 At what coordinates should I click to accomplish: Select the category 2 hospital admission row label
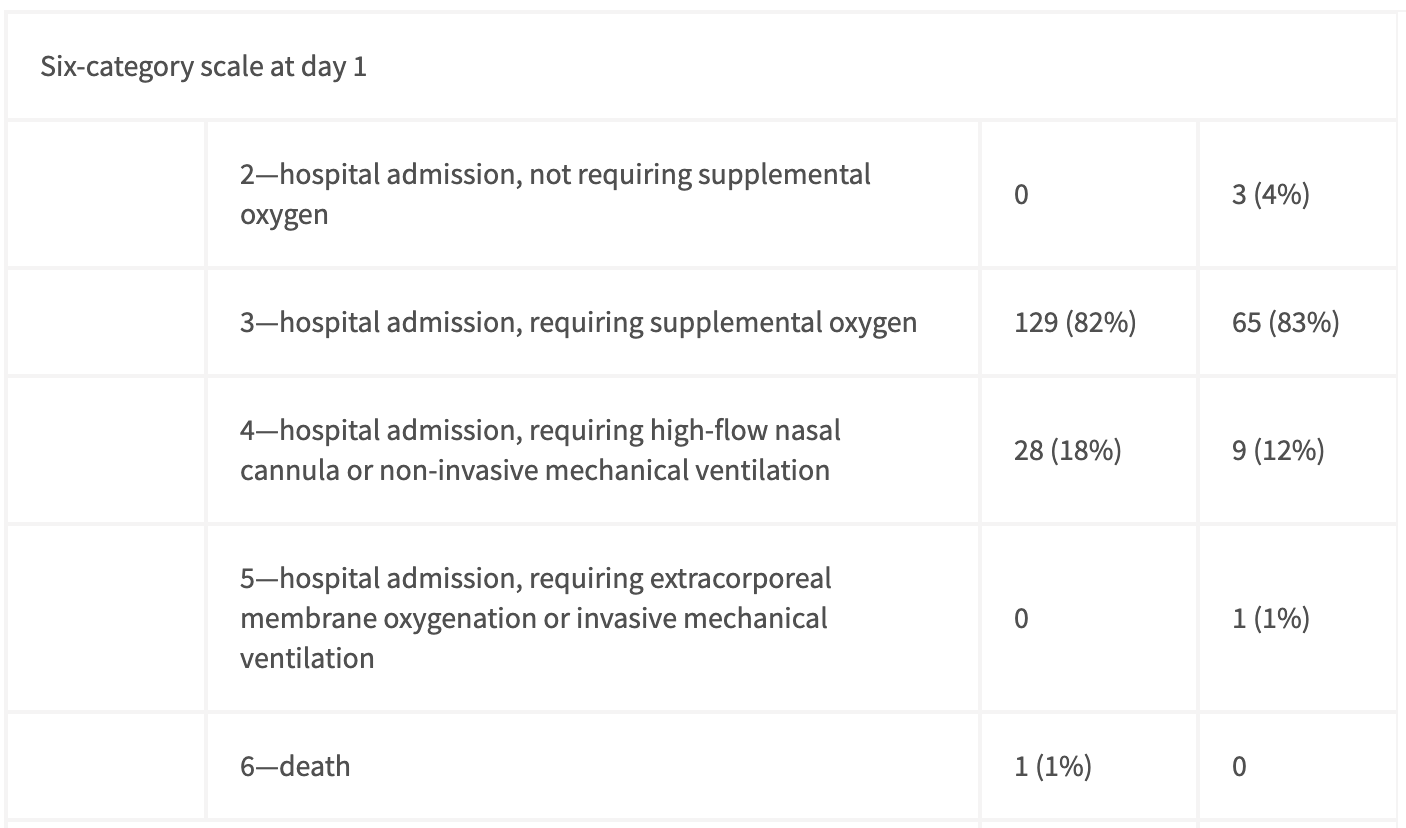click(x=555, y=194)
